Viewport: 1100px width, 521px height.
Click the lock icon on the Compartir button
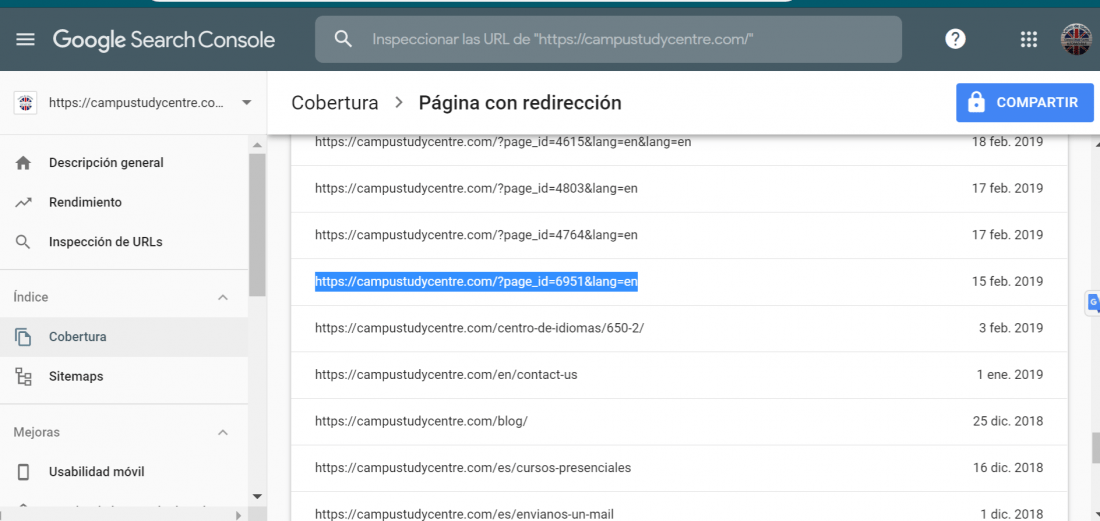coord(975,102)
